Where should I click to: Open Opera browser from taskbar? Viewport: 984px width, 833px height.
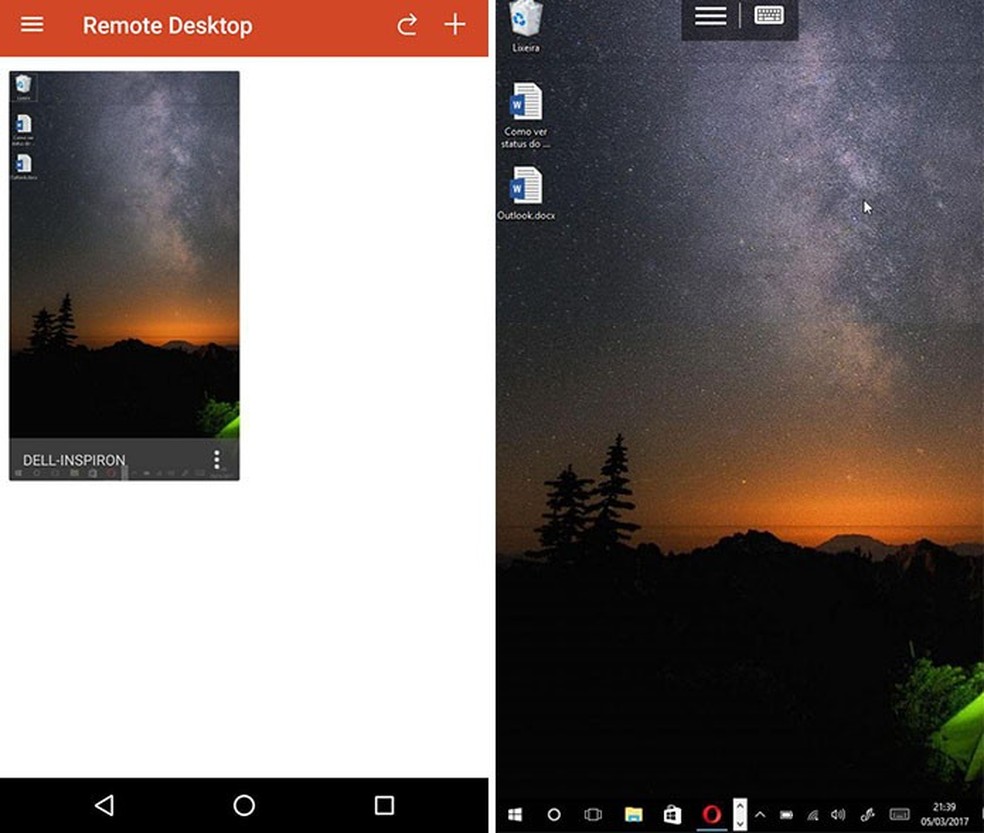[x=712, y=815]
